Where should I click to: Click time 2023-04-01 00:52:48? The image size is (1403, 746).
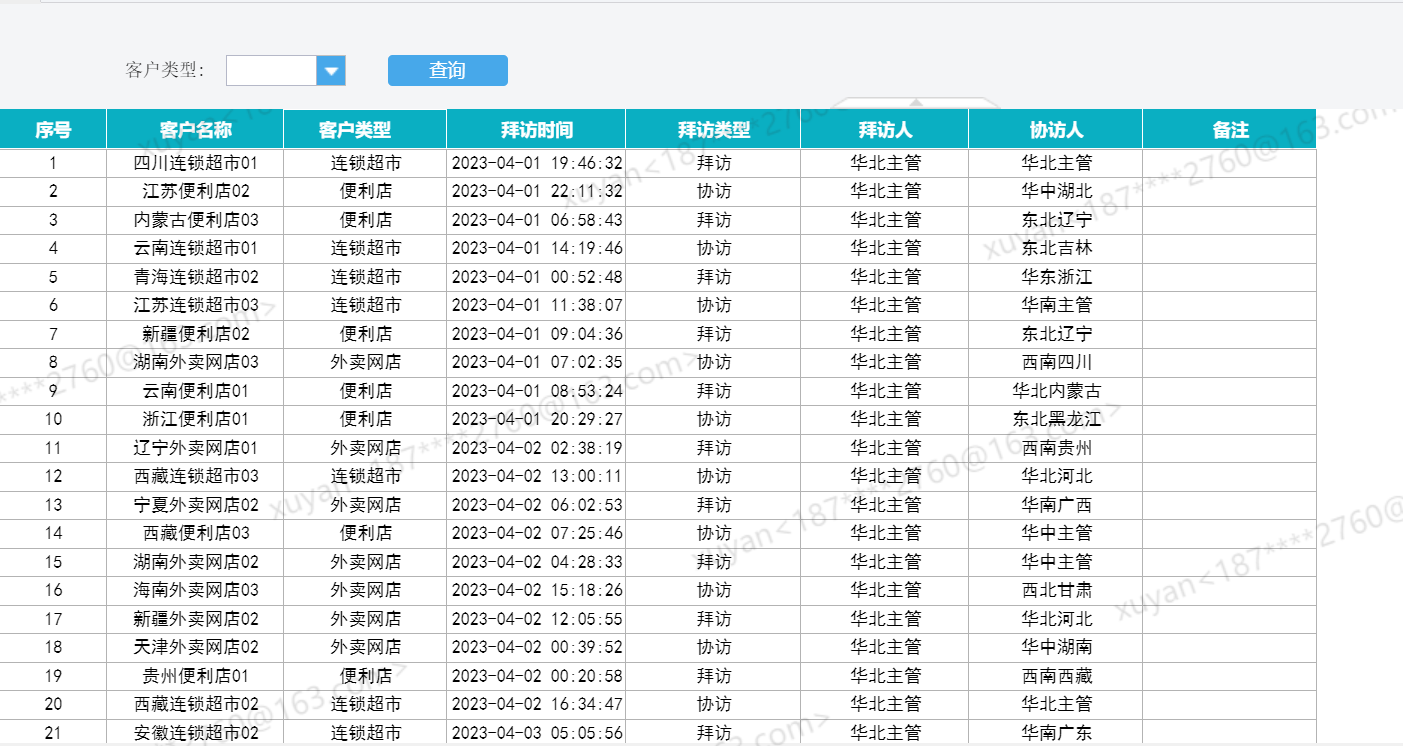pos(537,277)
